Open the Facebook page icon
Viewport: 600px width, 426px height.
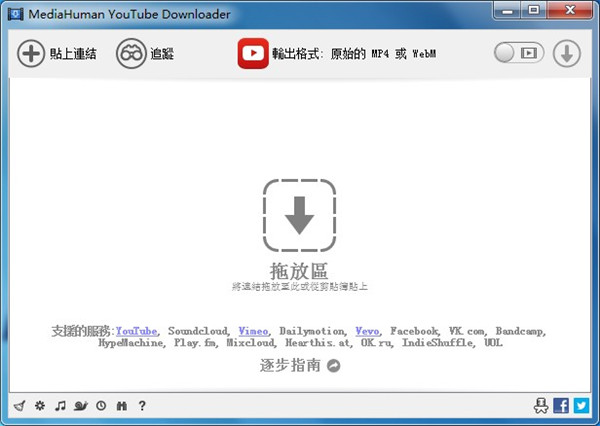click(x=561, y=406)
